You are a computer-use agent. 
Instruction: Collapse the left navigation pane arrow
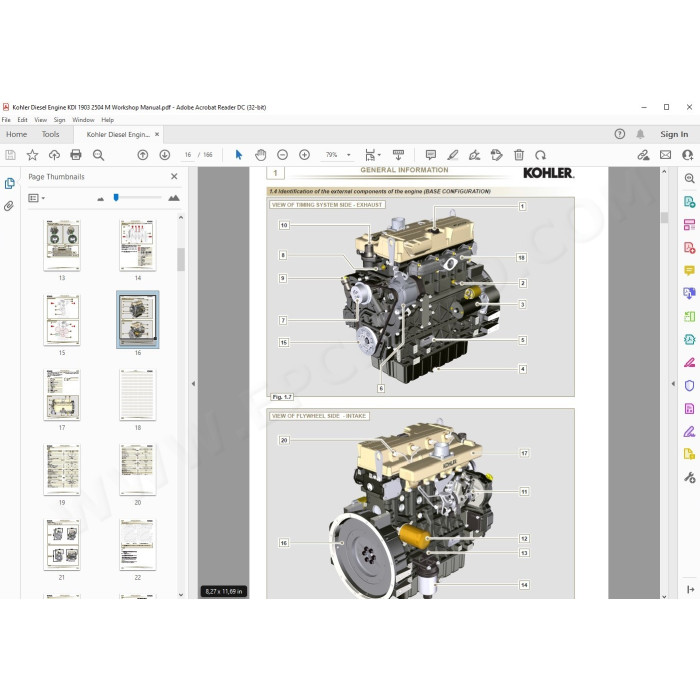(193, 383)
